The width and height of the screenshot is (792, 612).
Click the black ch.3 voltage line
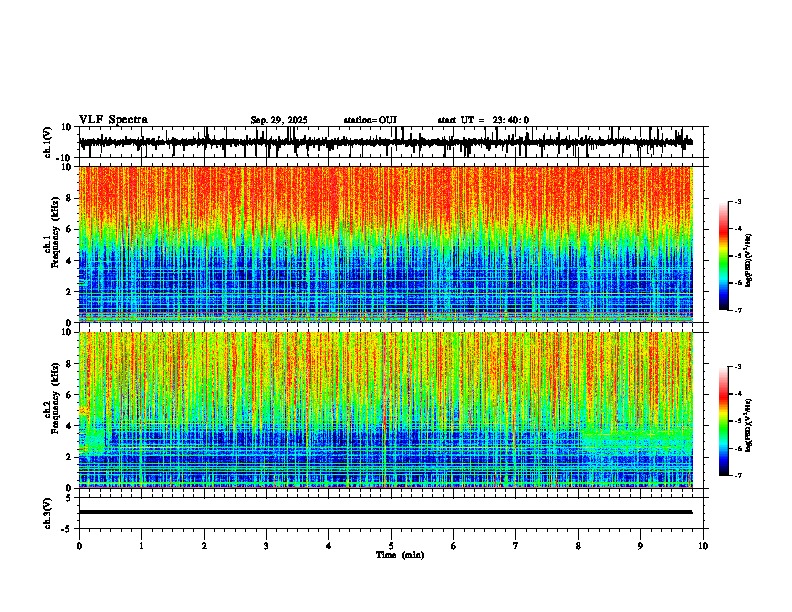pos(386,512)
